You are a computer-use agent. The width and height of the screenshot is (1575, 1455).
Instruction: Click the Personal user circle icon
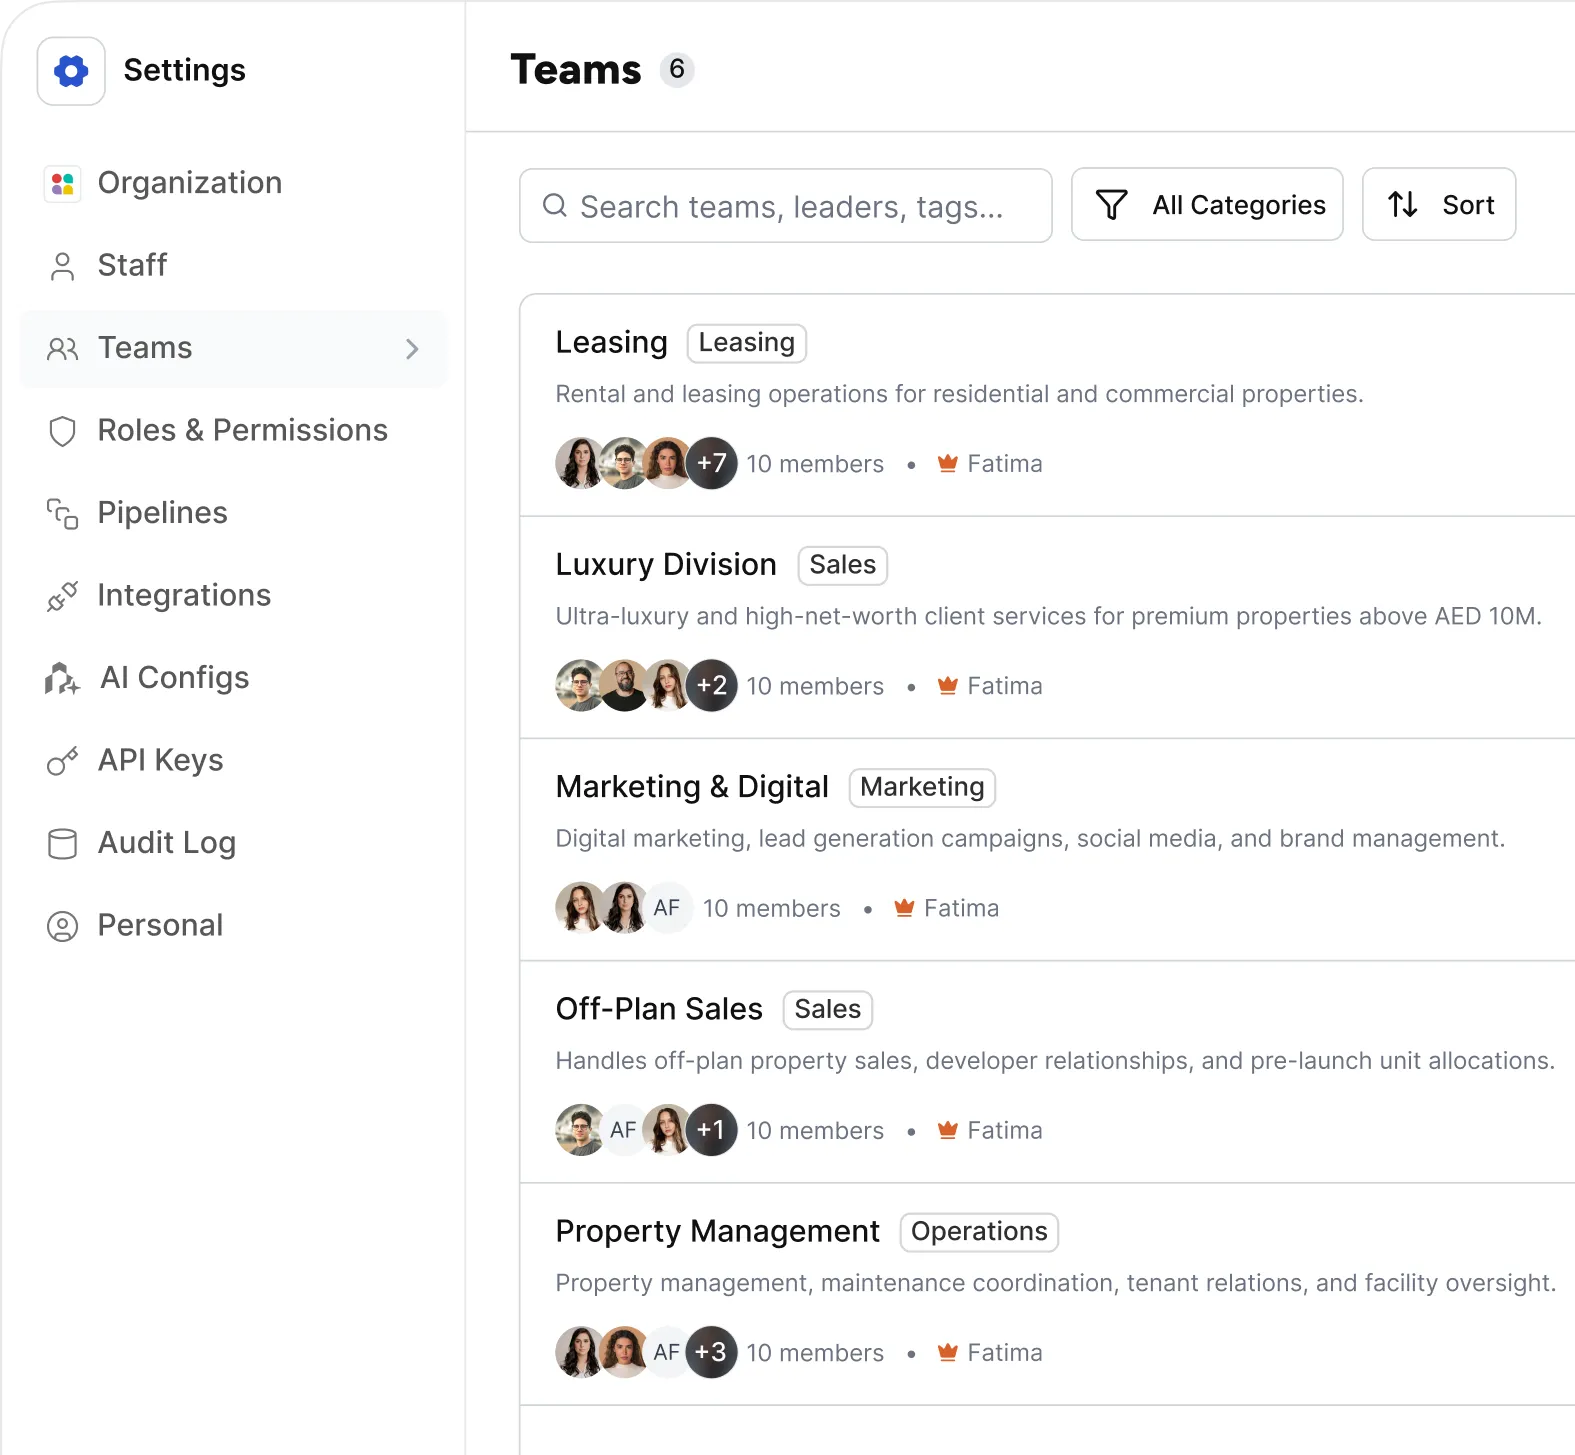(x=62, y=926)
